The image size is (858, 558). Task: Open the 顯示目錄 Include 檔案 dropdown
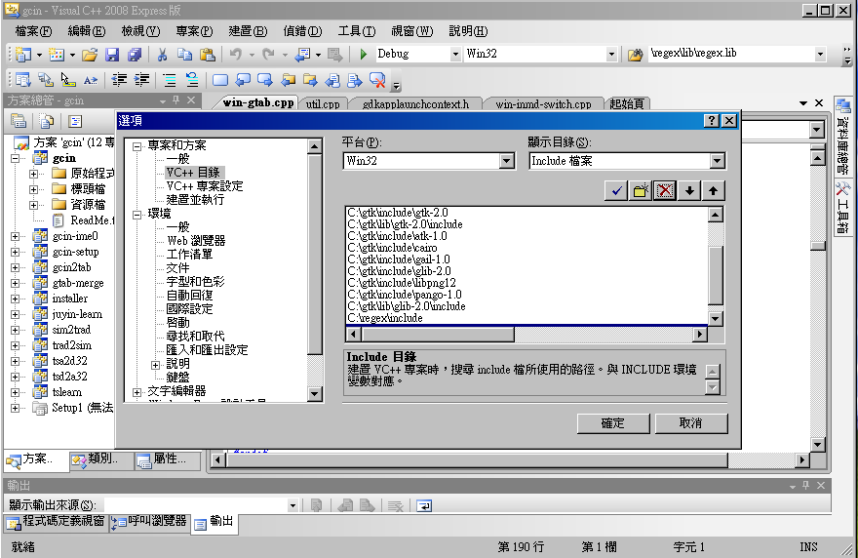(717, 161)
